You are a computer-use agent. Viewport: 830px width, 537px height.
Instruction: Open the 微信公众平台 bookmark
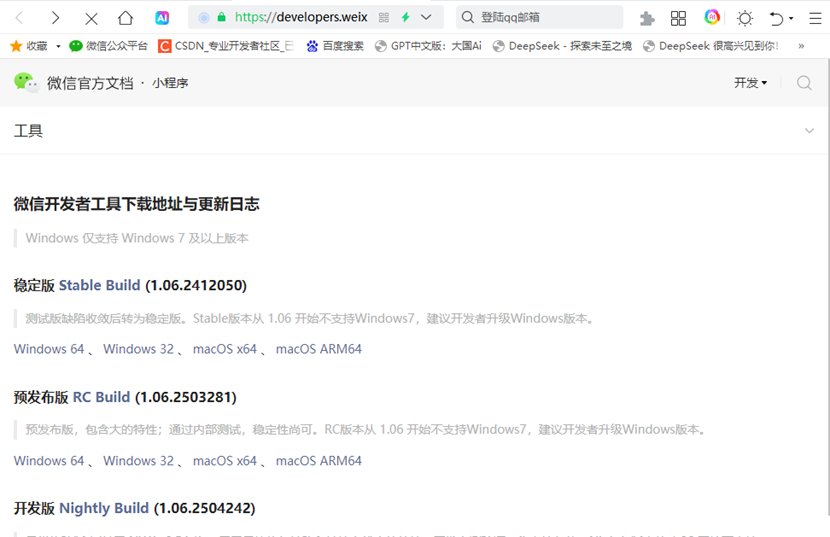coord(109,46)
